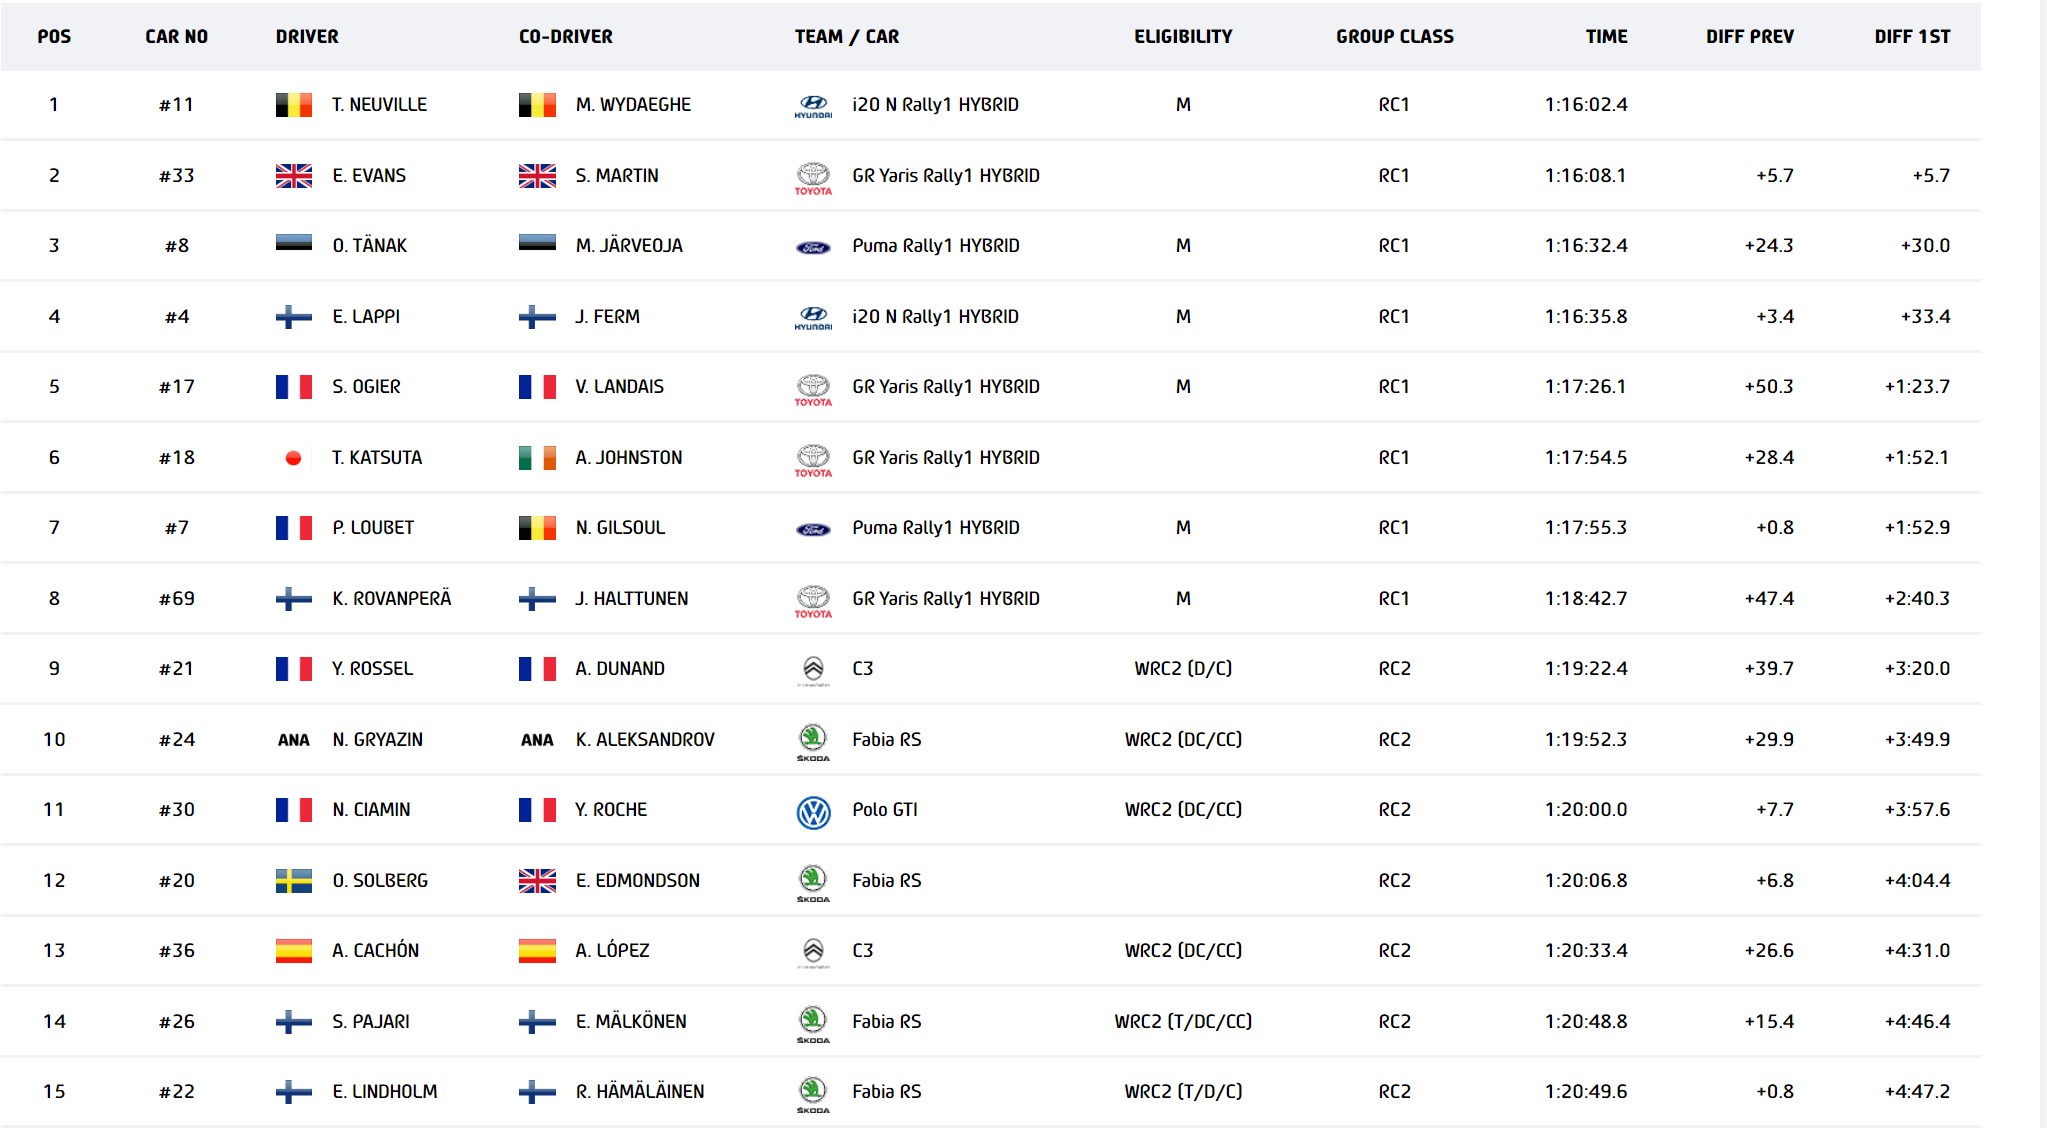This screenshot has width=2047, height=1128.
Task: Click the ELIGIBILITY column header
Action: coord(1183,37)
